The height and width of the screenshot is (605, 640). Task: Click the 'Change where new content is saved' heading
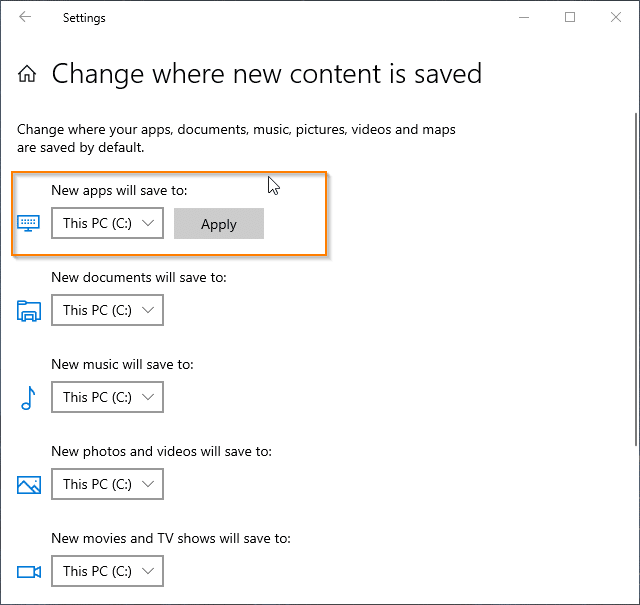pyautogui.click(x=267, y=74)
